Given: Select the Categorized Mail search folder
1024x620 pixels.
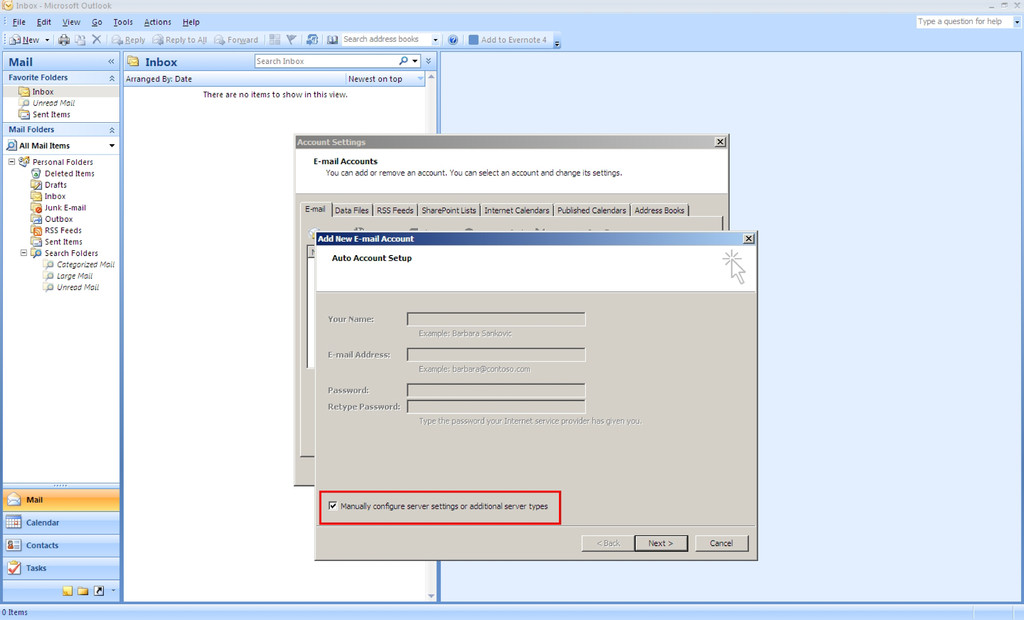Looking at the screenshot, I should 85,265.
